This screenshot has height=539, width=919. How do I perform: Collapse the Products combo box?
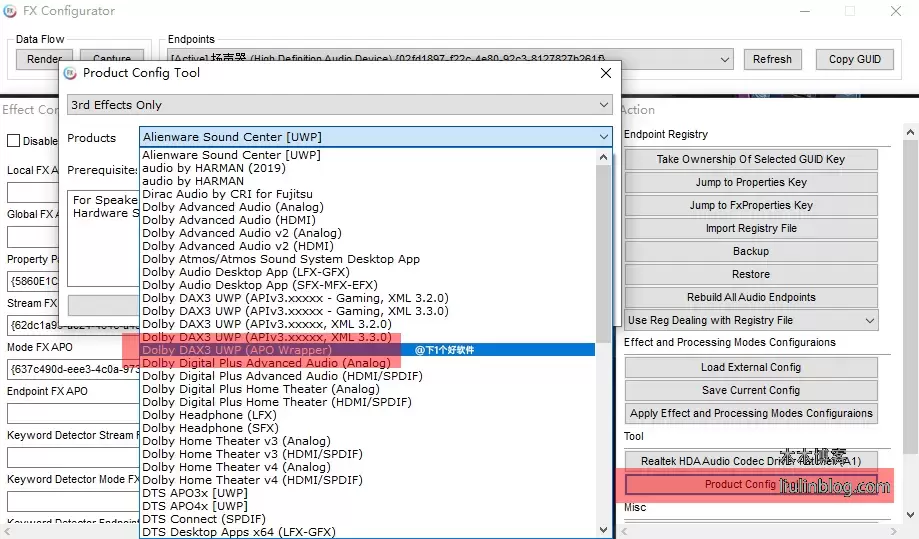pos(603,137)
